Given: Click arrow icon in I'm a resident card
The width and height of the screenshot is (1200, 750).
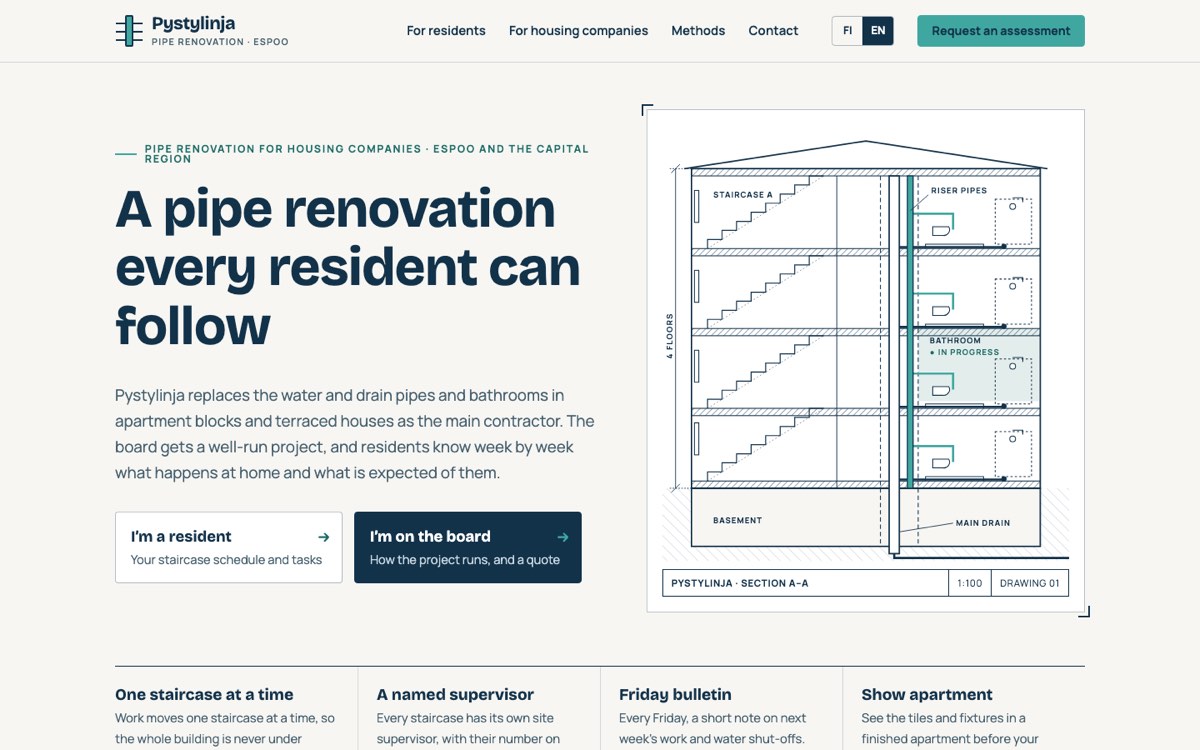Looking at the screenshot, I should 323,537.
